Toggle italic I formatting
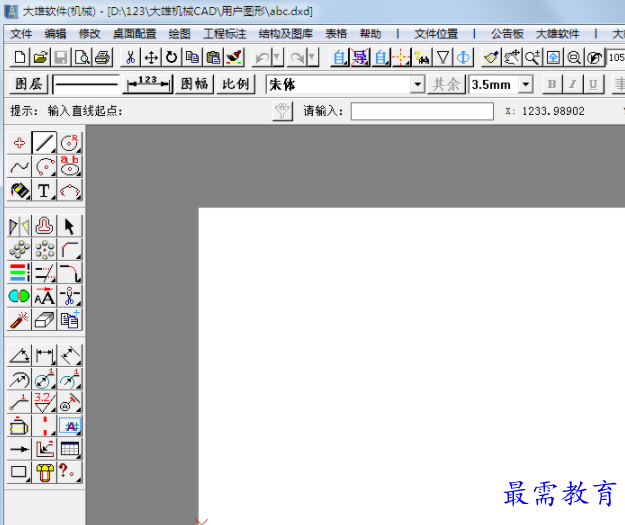625x525 pixels. [x=573, y=84]
